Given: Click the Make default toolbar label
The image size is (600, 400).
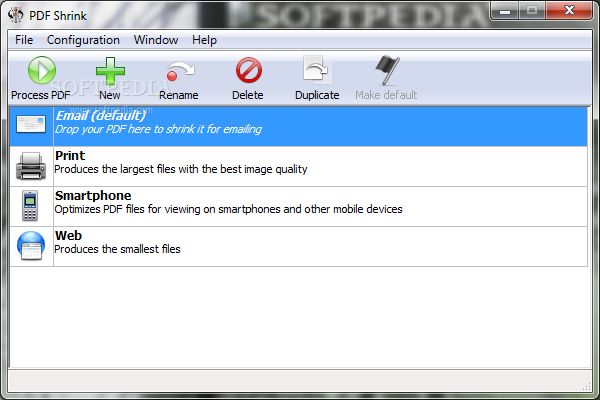Looking at the screenshot, I should pyautogui.click(x=386, y=95).
